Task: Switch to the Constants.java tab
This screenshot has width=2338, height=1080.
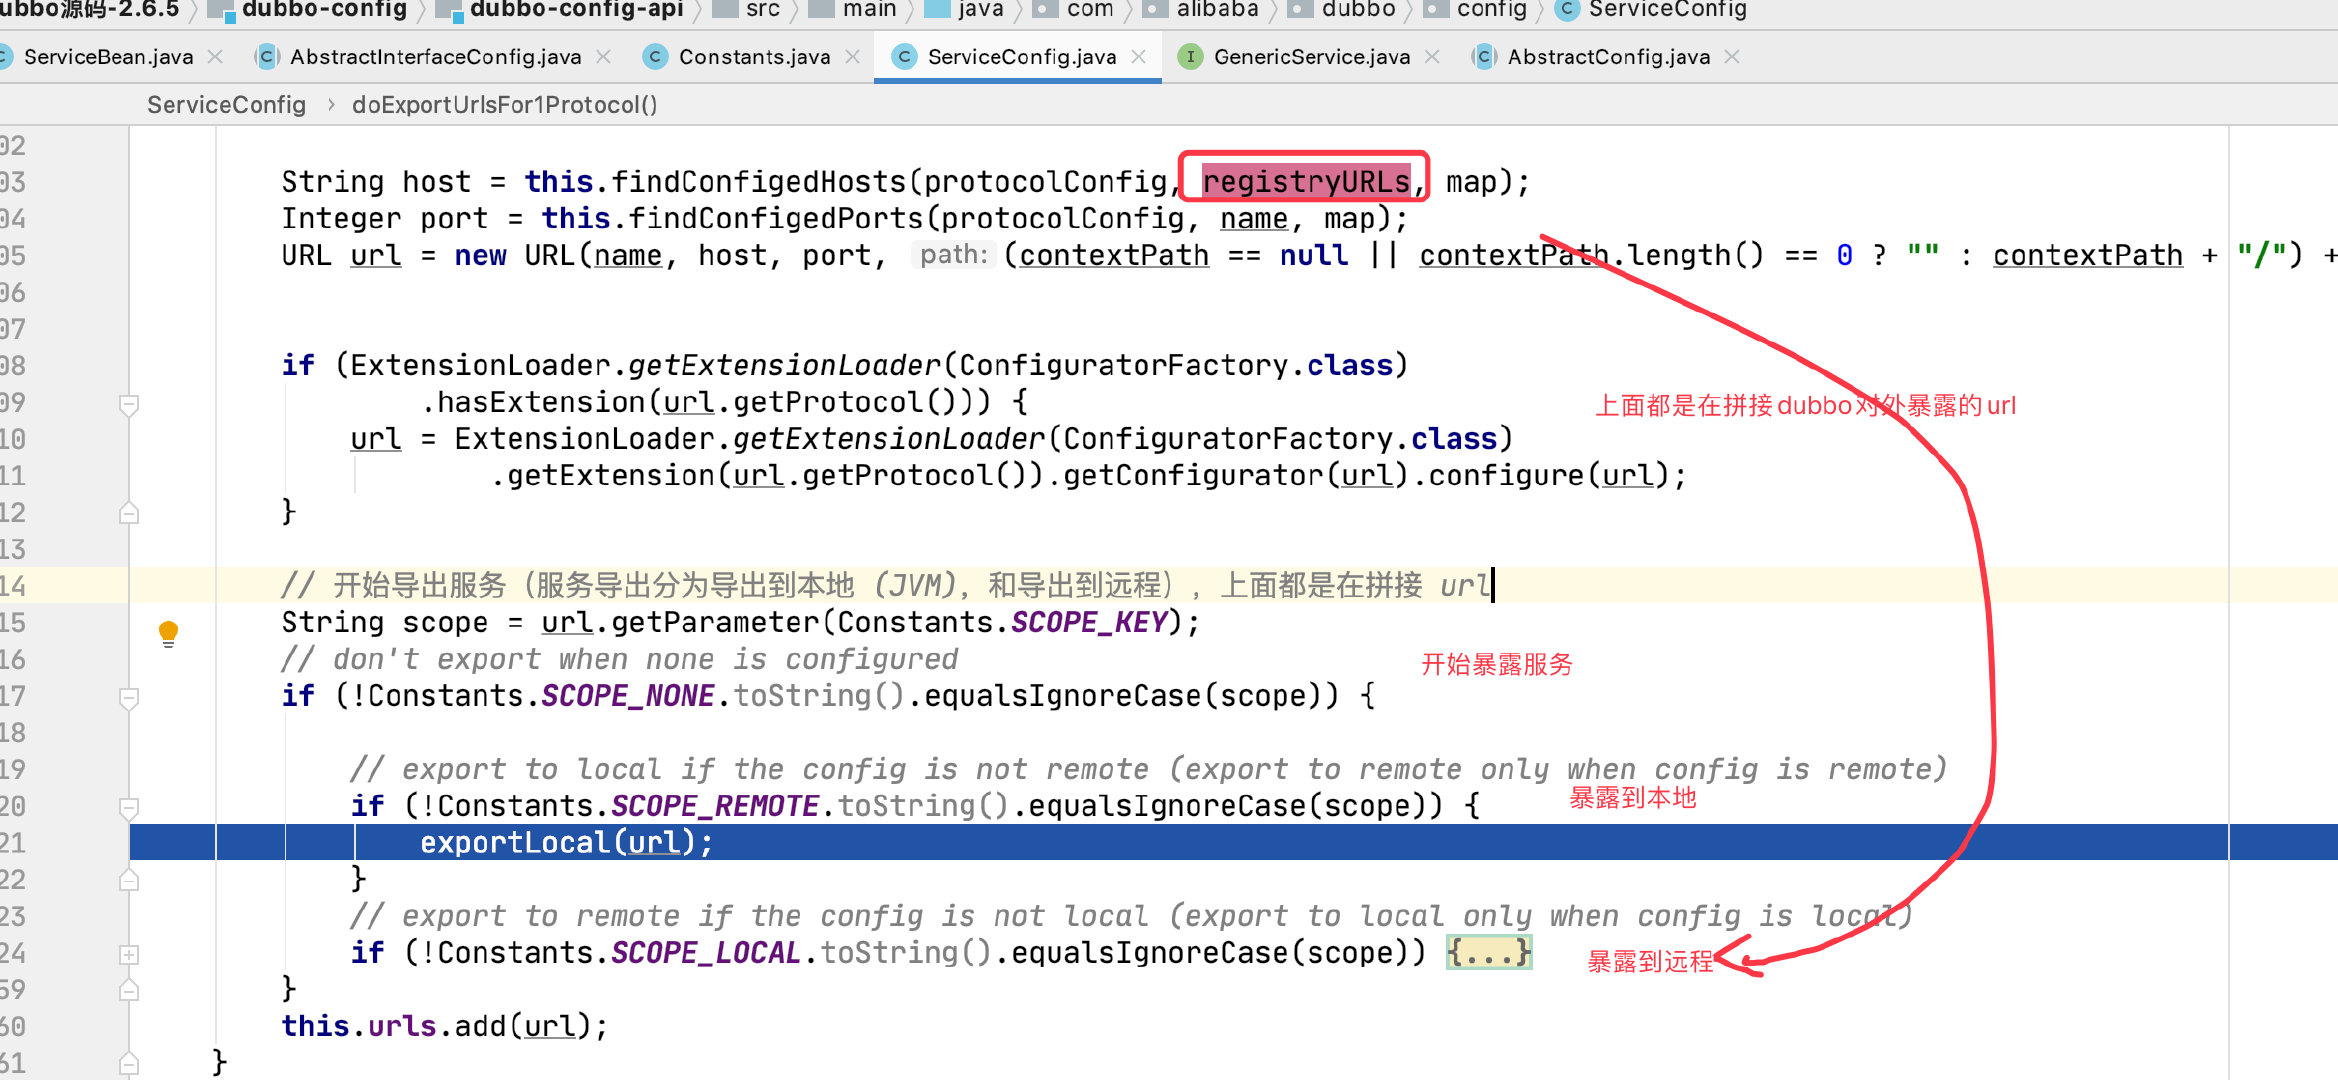Action: tap(753, 57)
